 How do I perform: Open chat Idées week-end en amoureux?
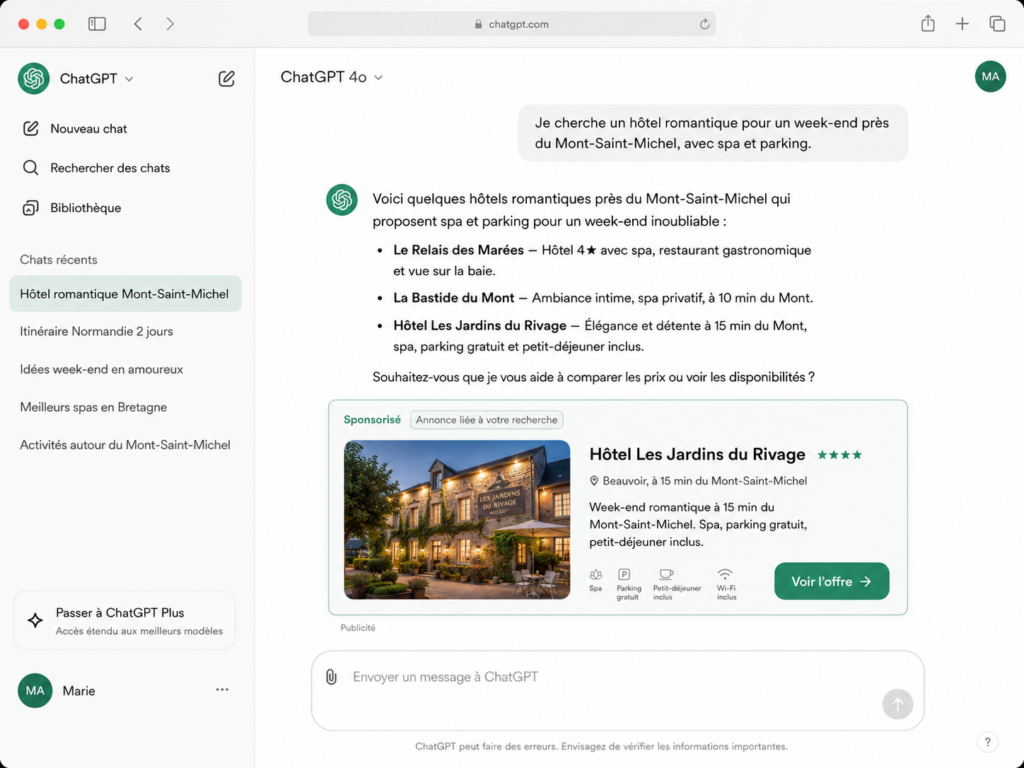pos(101,369)
